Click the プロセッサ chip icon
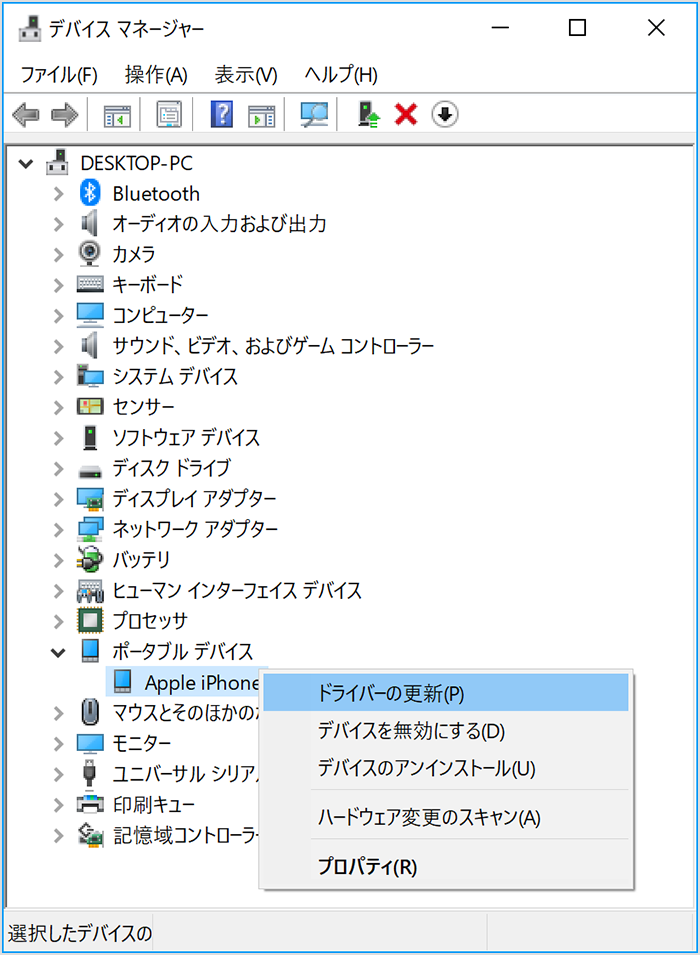The image size is (700, 956). 90,620
